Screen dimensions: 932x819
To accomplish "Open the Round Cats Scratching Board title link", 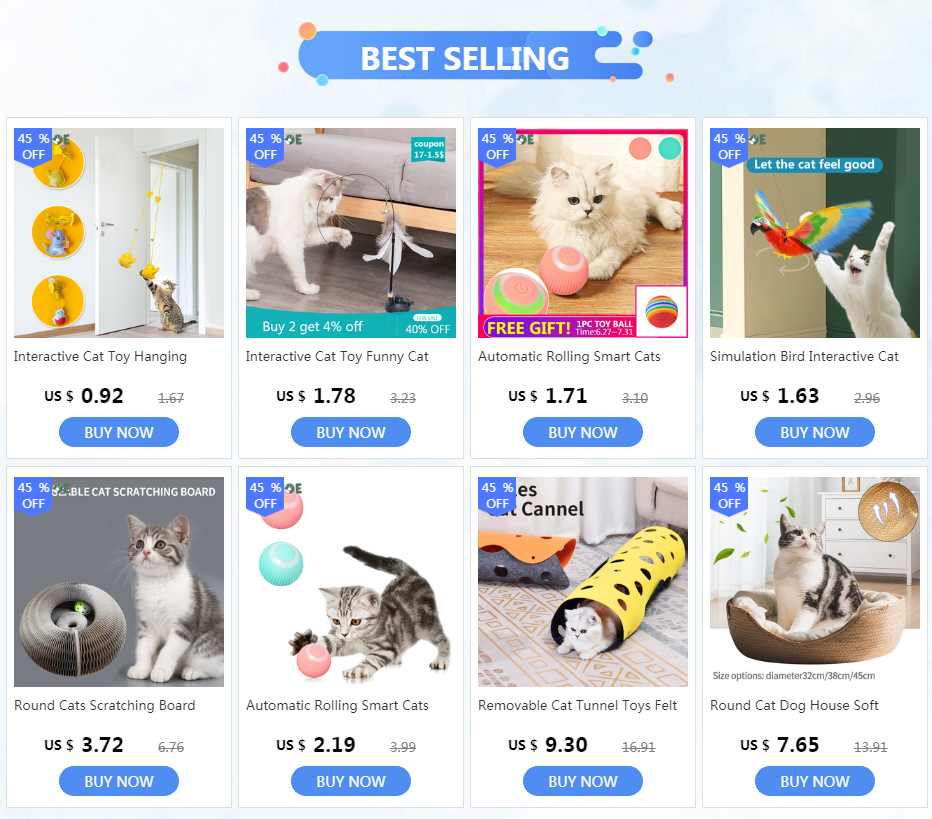I will pyautogui.click(x=105, y=705).
